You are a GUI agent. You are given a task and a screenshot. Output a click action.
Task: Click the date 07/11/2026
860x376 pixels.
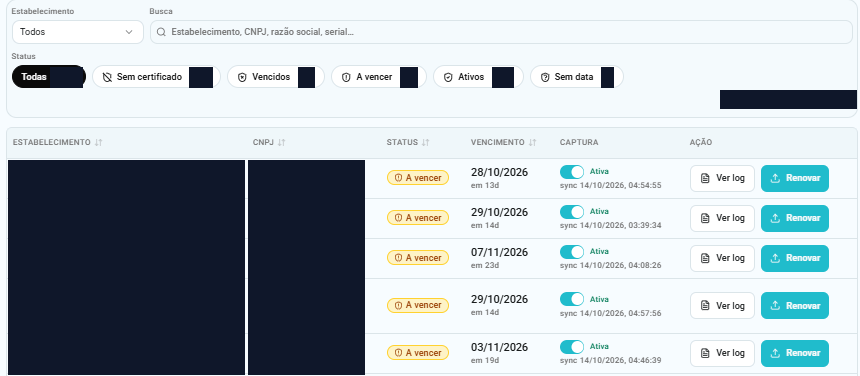[499, 253]
